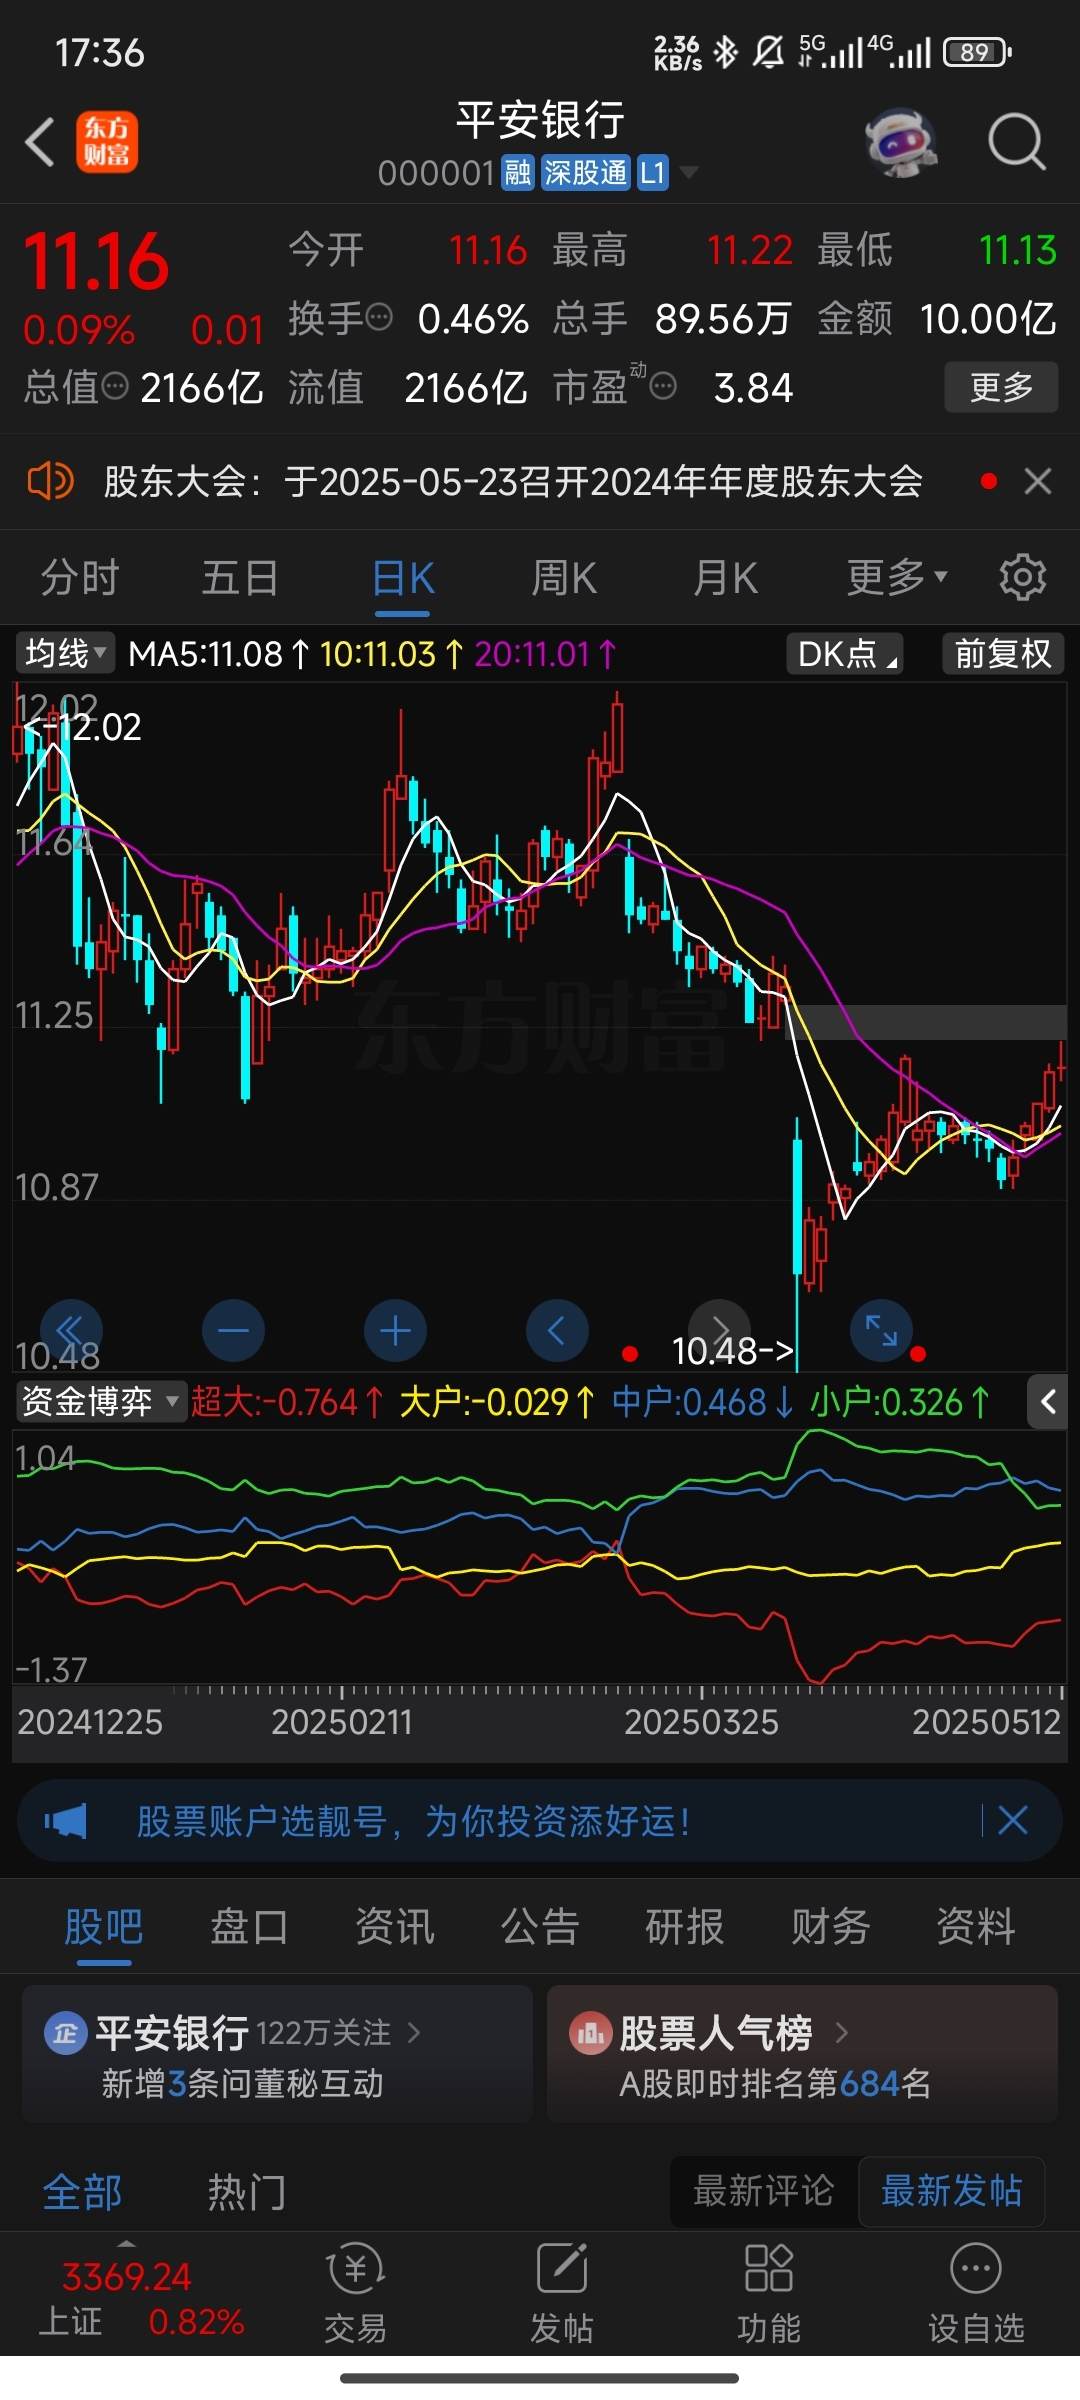Tap the back arrow at top left
The image size is (1080, 2400).
click(x=40, y=142)
